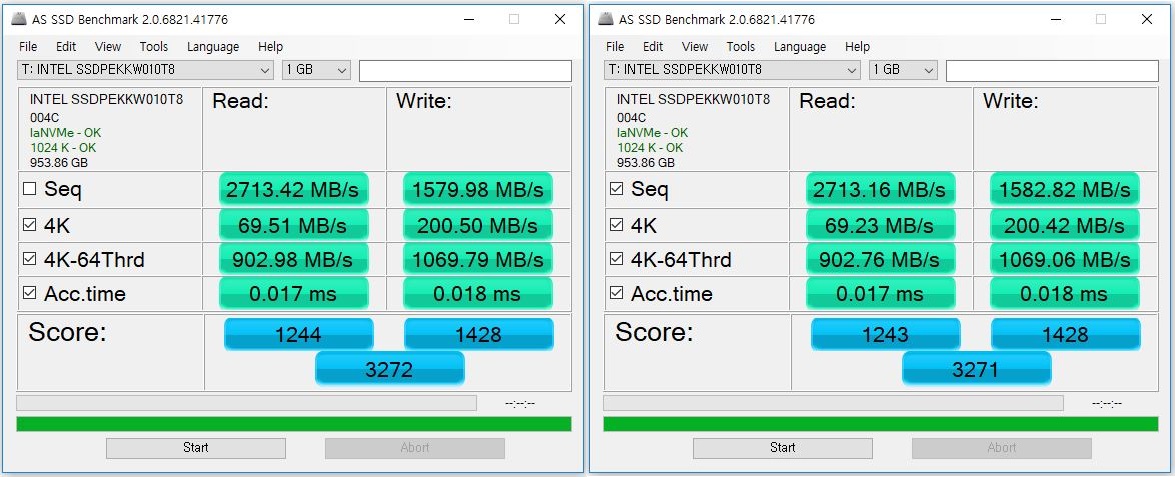Open the Tools menu in the left window
This screenshot has height=477, width=1175.
(x=154, y=46)
